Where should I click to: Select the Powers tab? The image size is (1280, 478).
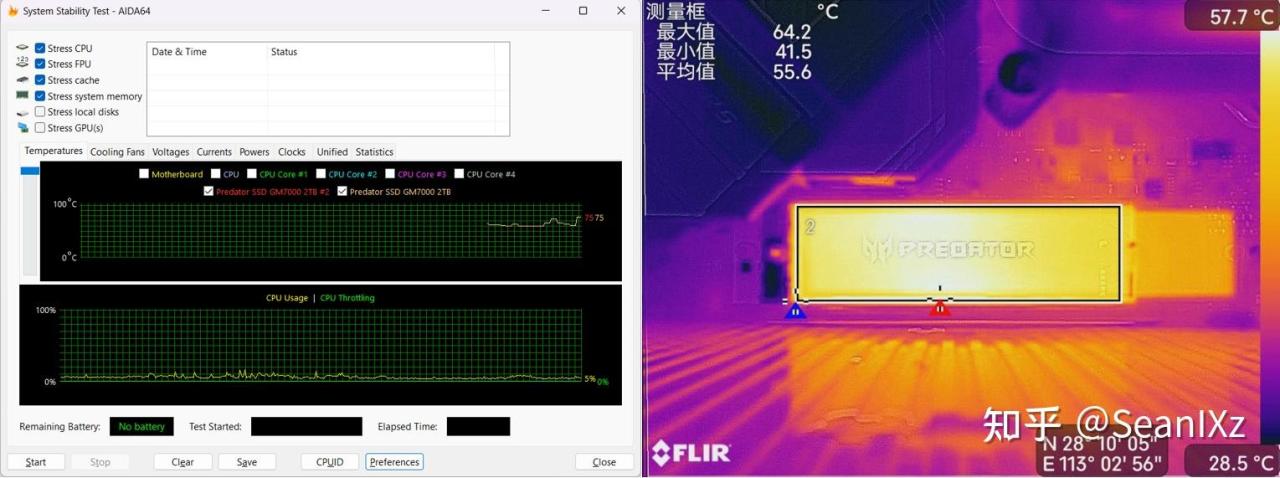pyautogui.click(x=254, y=152)
